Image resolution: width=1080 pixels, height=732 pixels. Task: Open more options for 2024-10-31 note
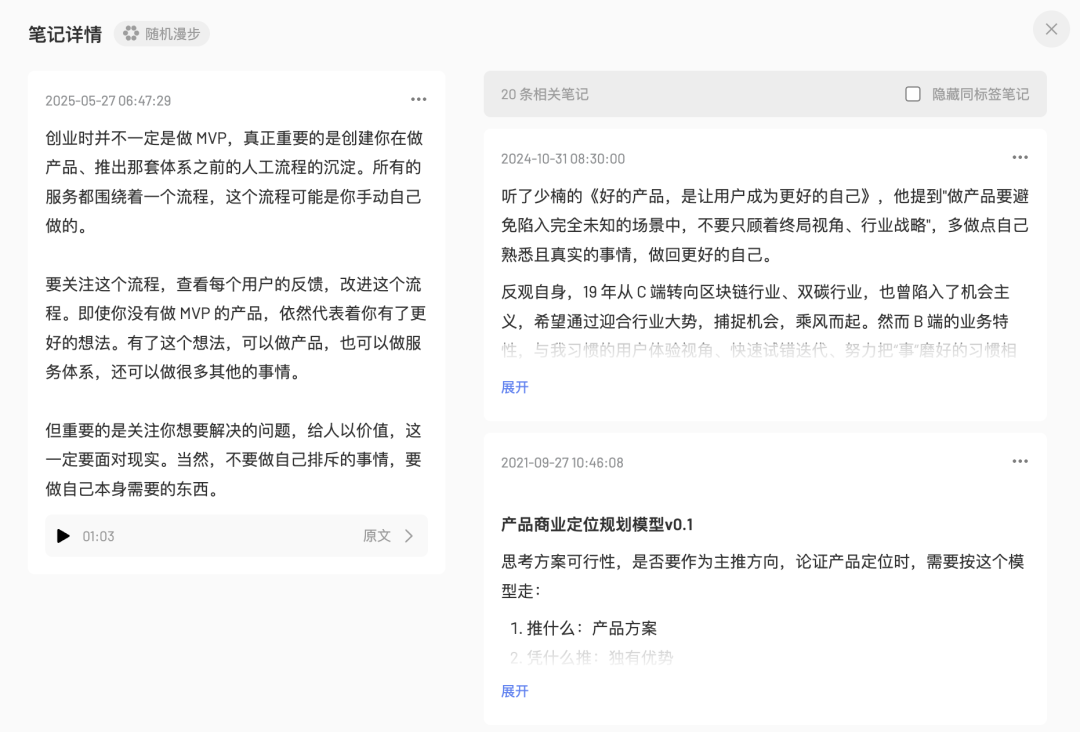coord(1020,158)
